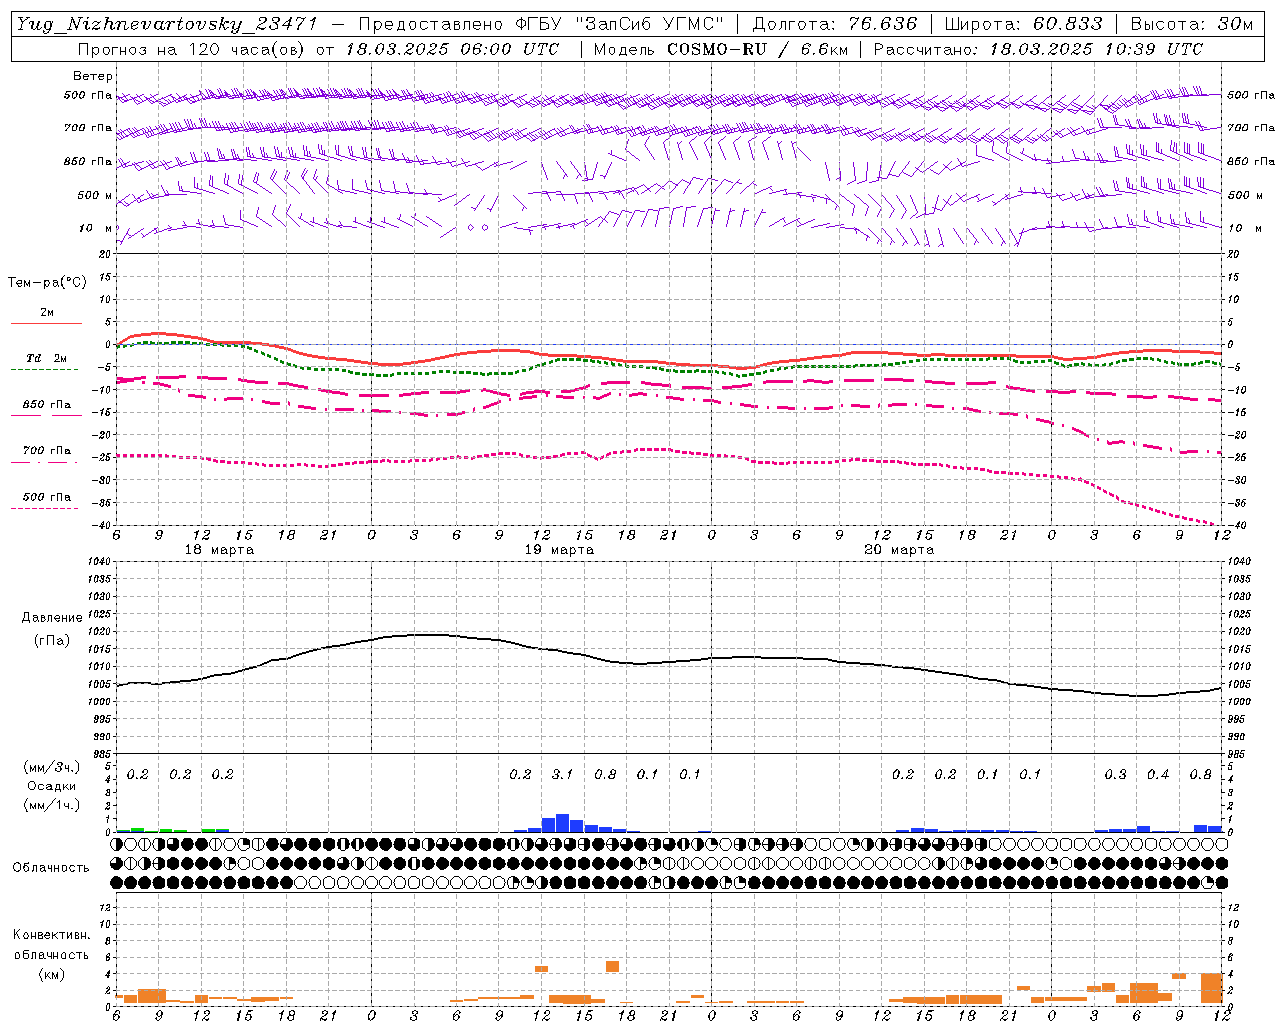Click the Модель COSMO-RU / 6.6км text
The width and height of the screenshot is (1280, 1024).
point(720,49)
